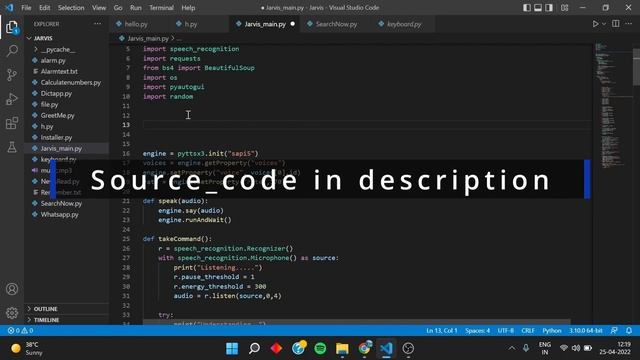Open Explorer views and more actions ellipsis
The image size is (640, 360).
[97, 24]
